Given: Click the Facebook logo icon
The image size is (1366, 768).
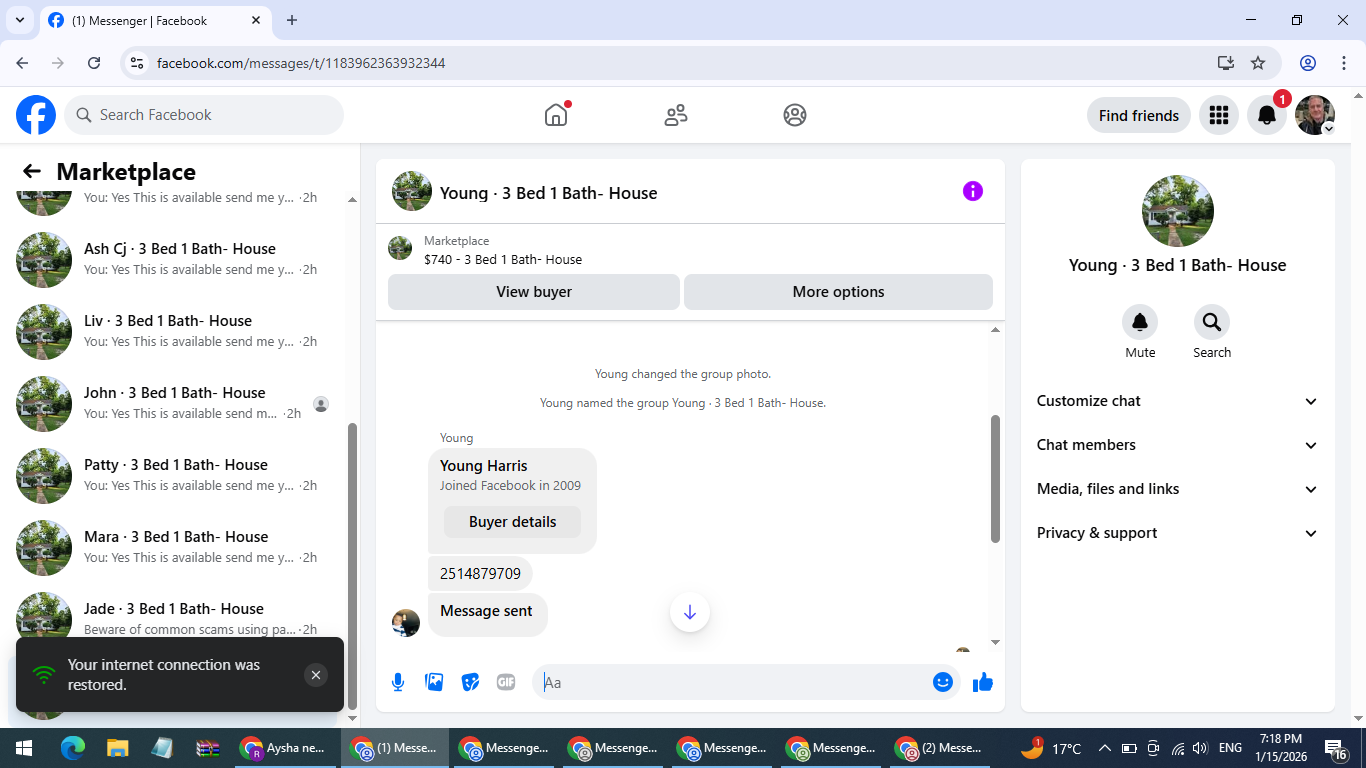Looking at the screenshot, I should (36, 115).
